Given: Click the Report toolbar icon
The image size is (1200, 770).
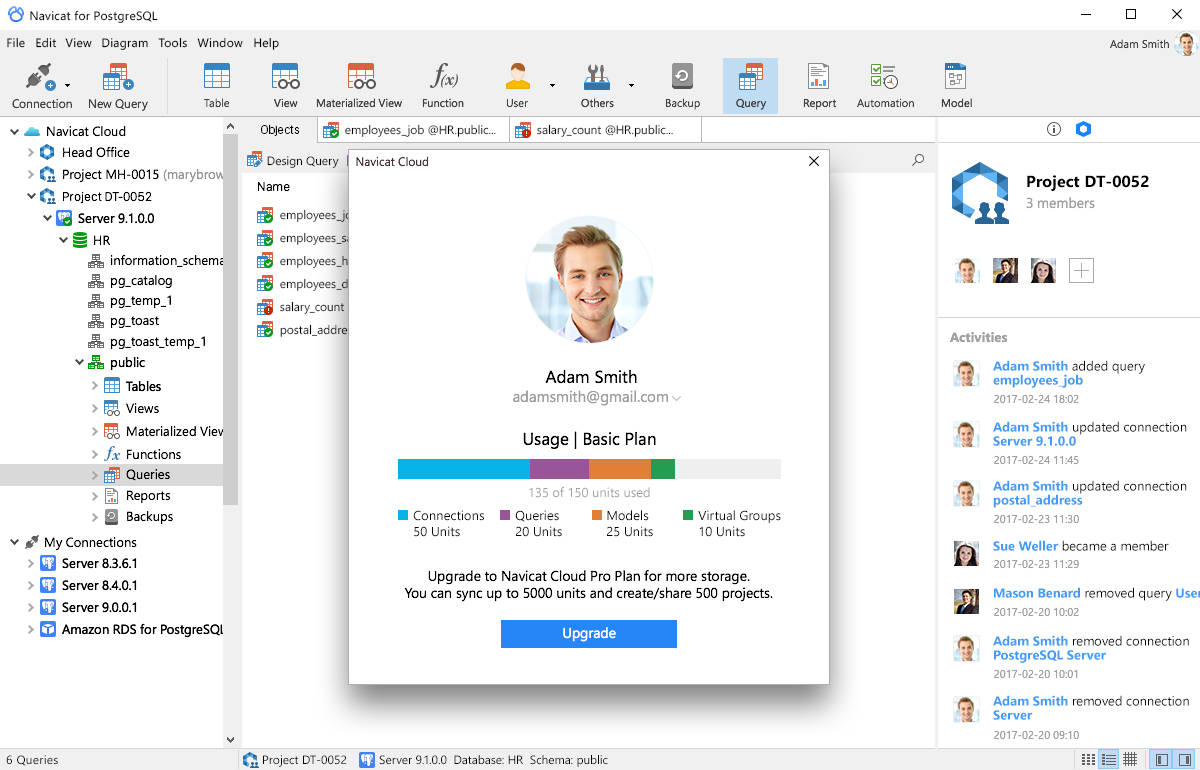Looking at the screenshot, I should point(819,86).
